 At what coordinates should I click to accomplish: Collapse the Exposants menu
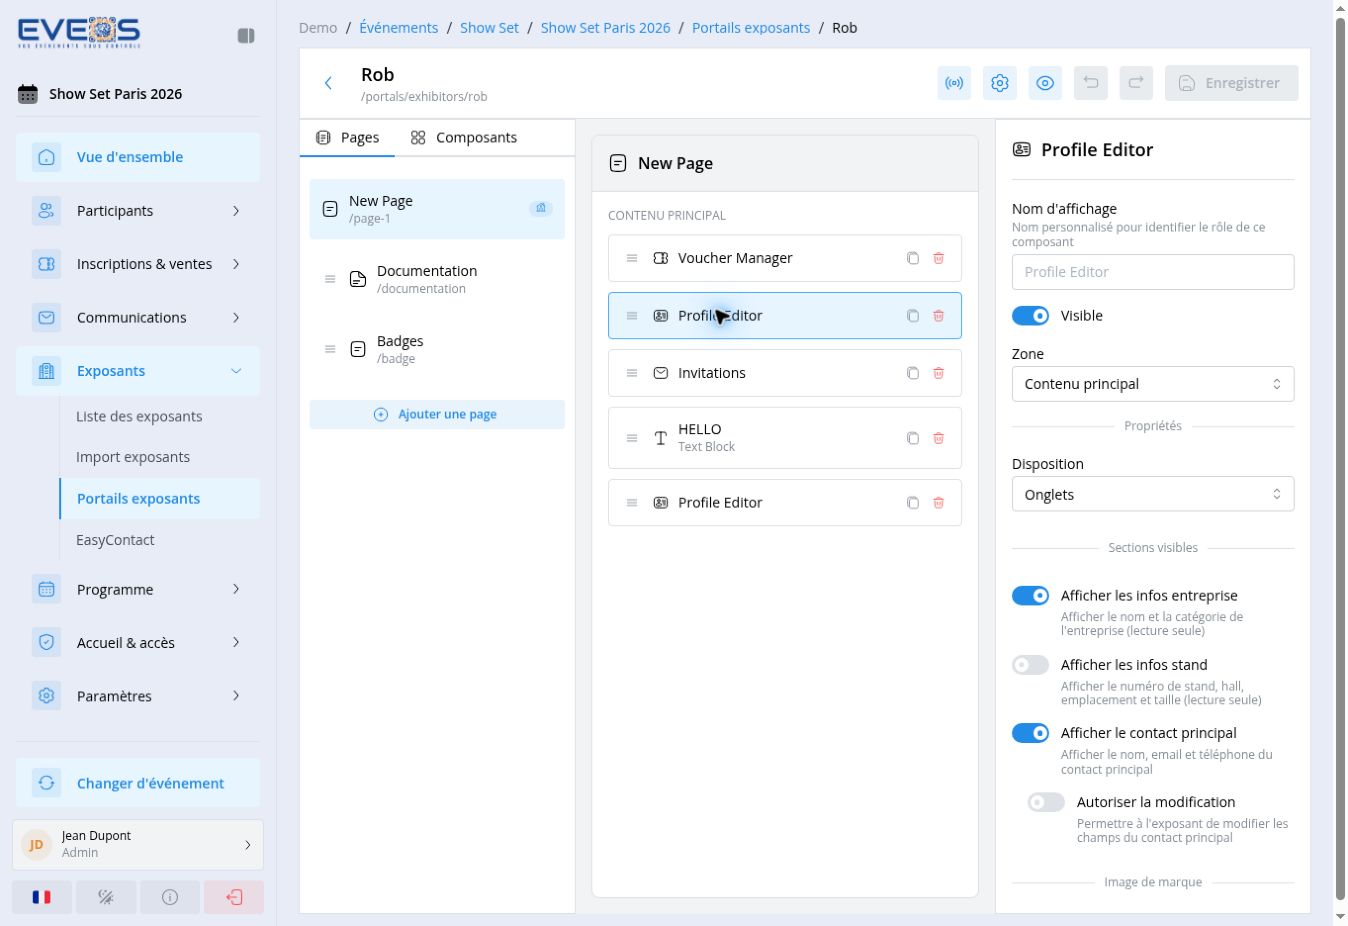[x=138, y=371]
